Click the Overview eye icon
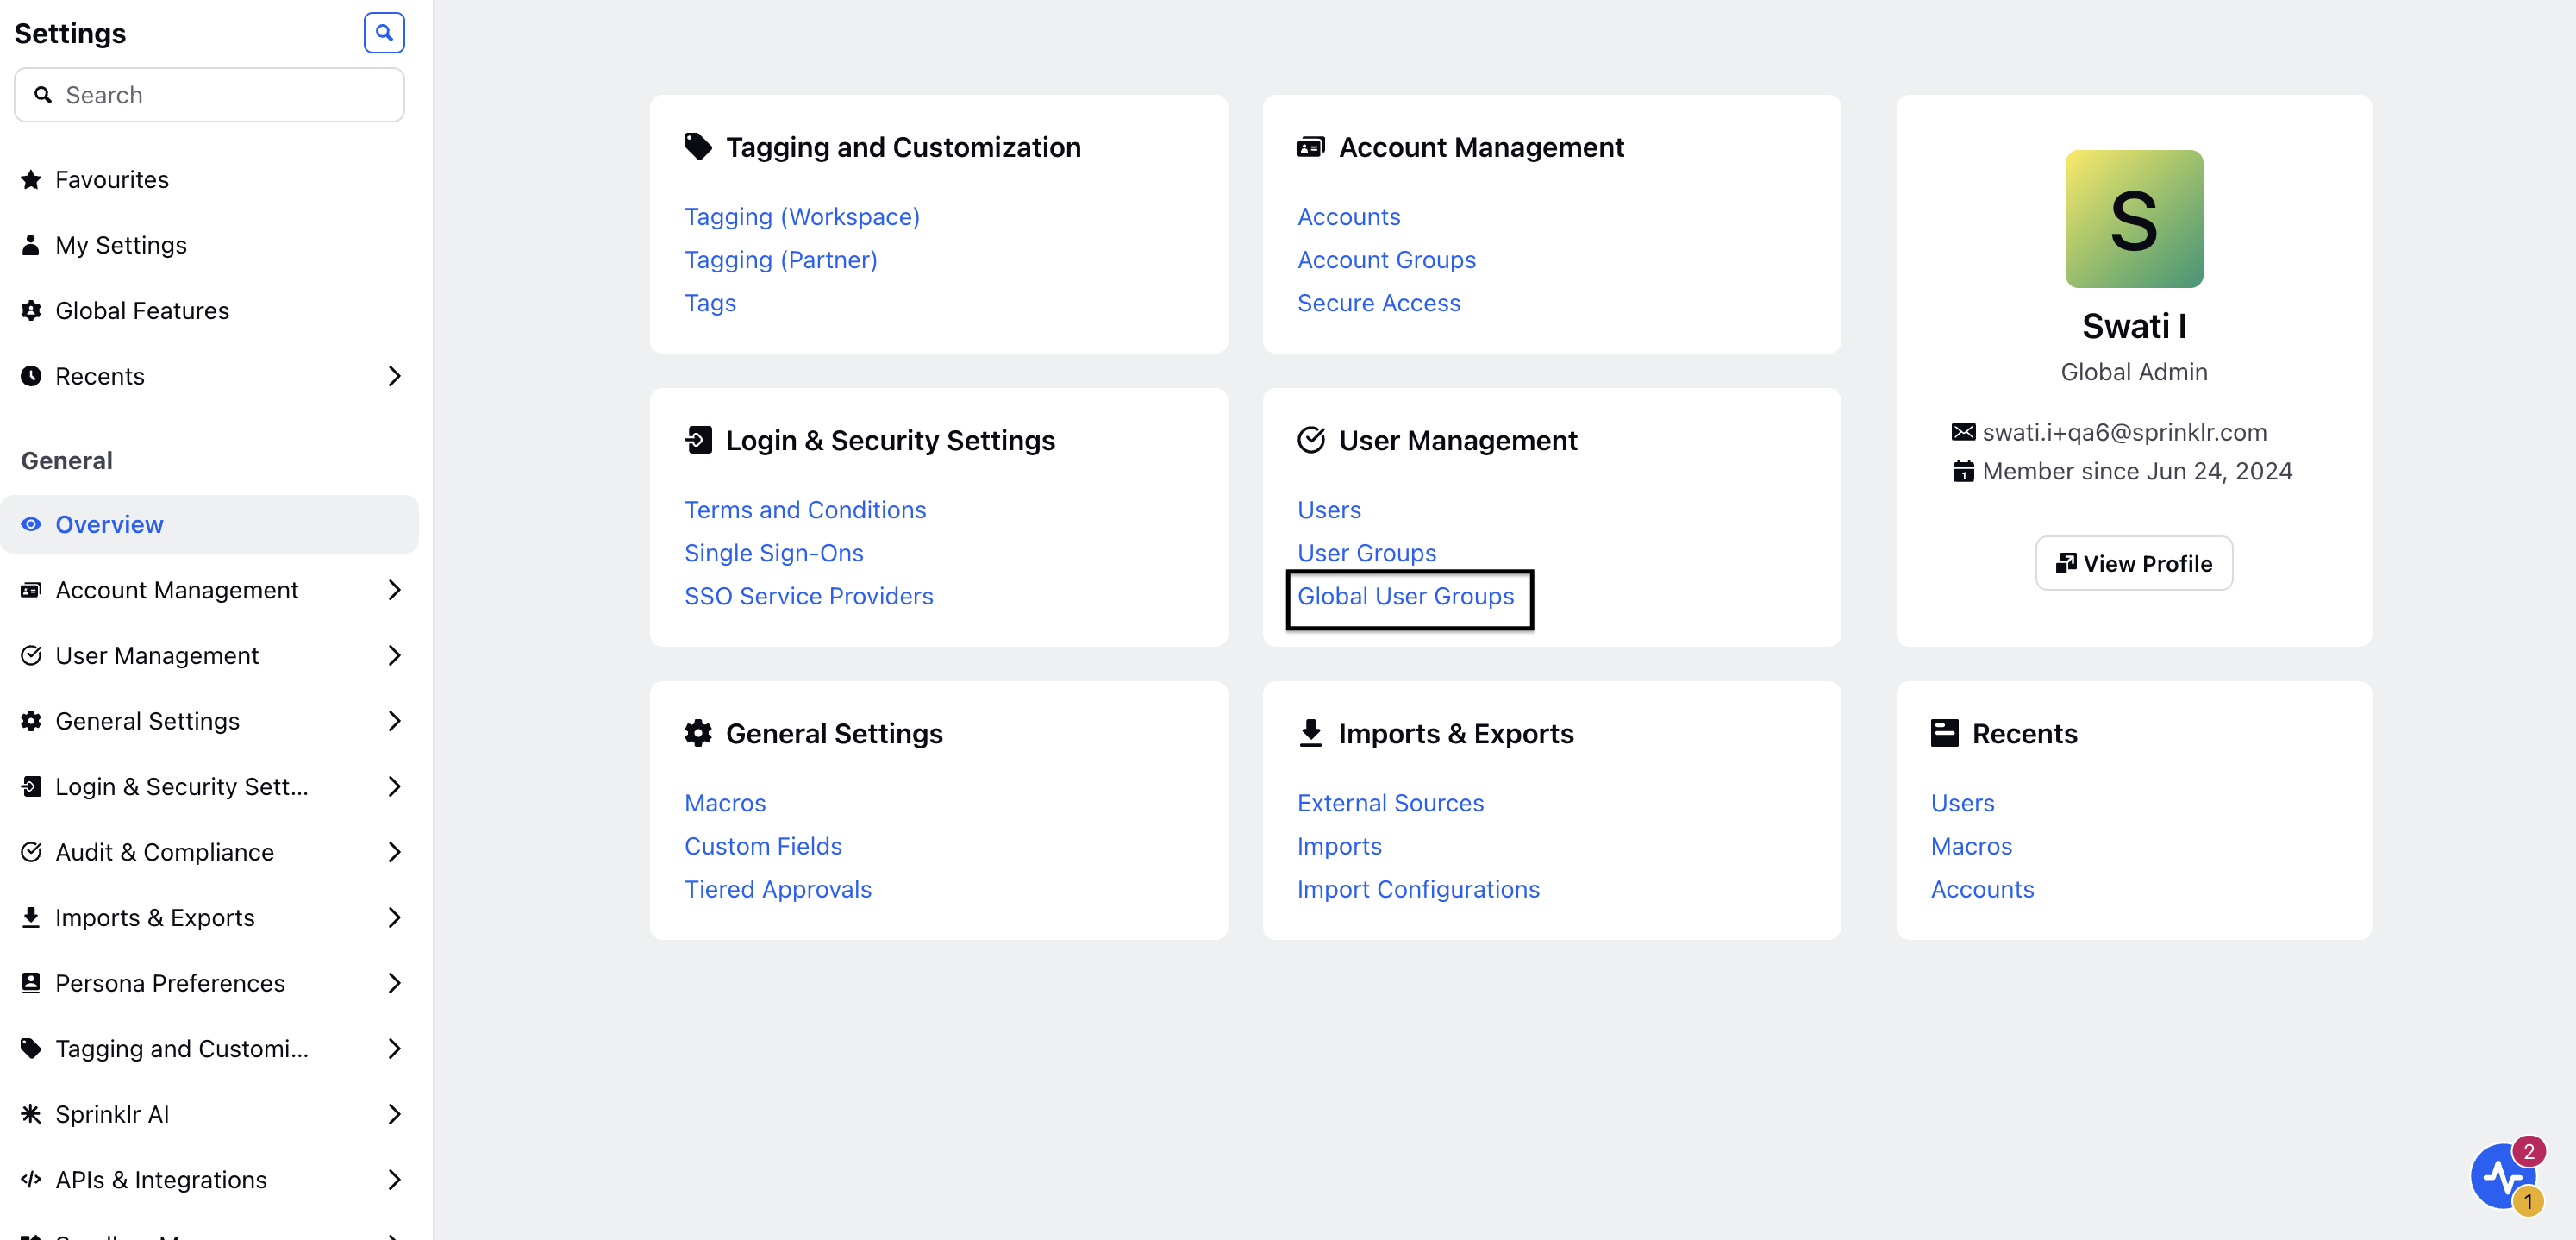 tap(31, 524)
